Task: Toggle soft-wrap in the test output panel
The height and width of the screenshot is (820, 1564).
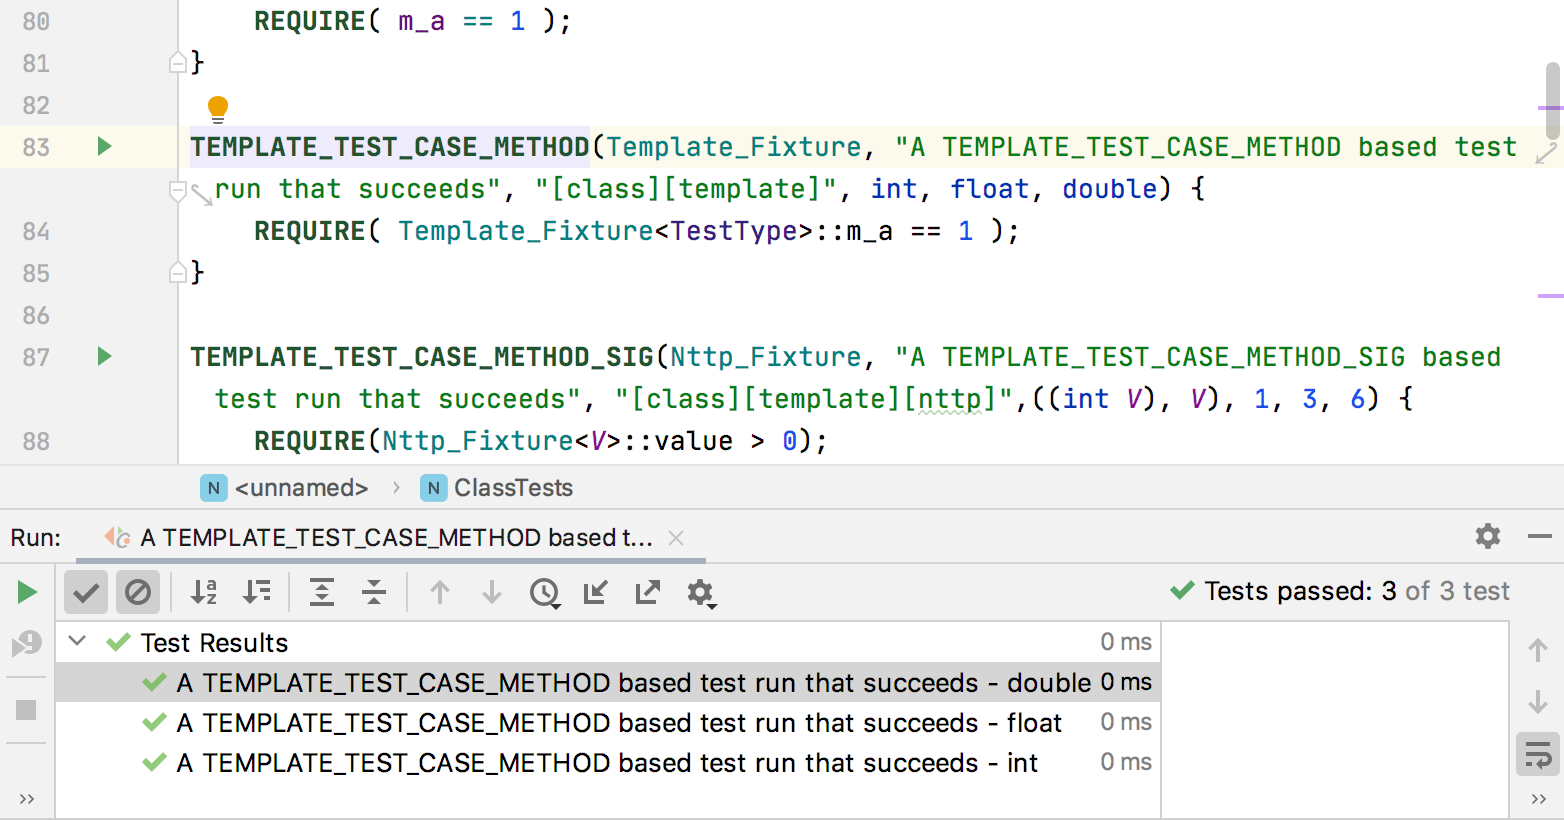Action: (1538, 754)
